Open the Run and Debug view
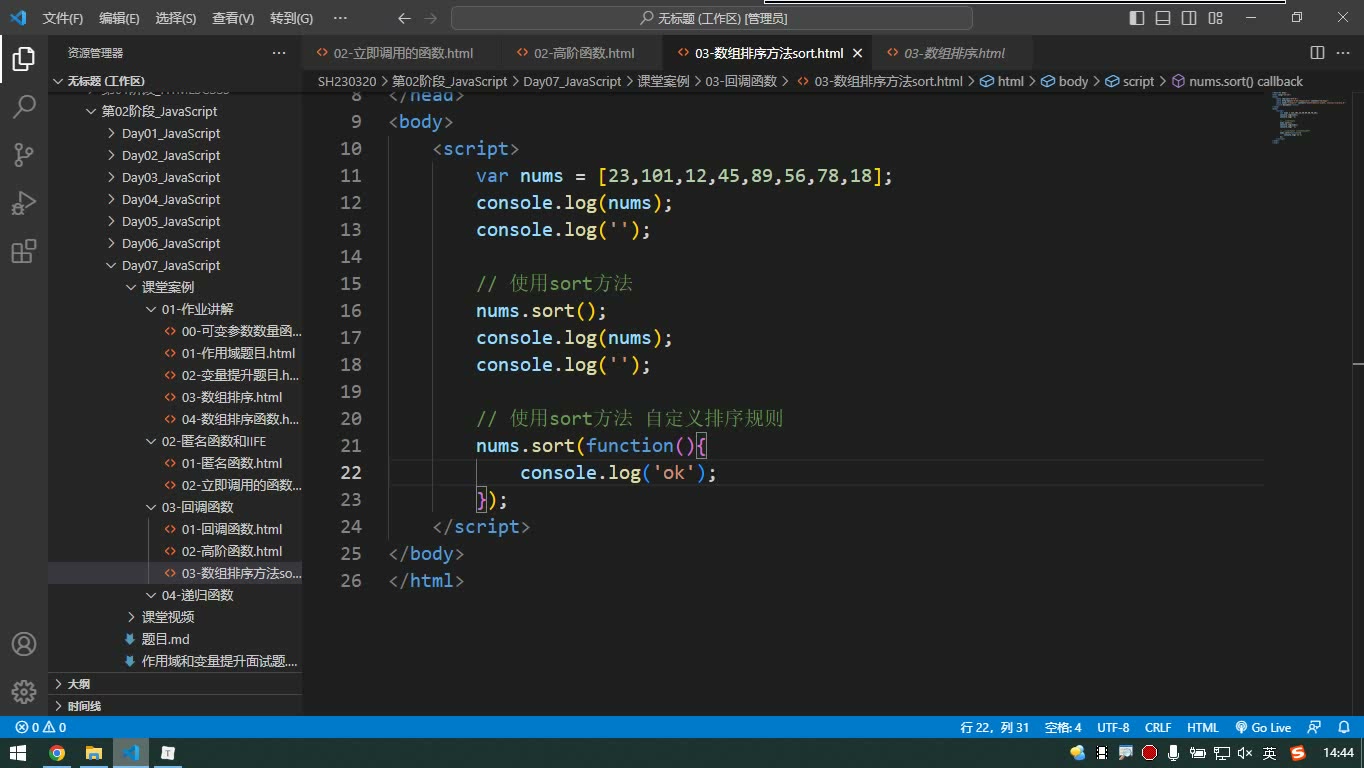Screen dimensions: 1364x768 [24, 203]
